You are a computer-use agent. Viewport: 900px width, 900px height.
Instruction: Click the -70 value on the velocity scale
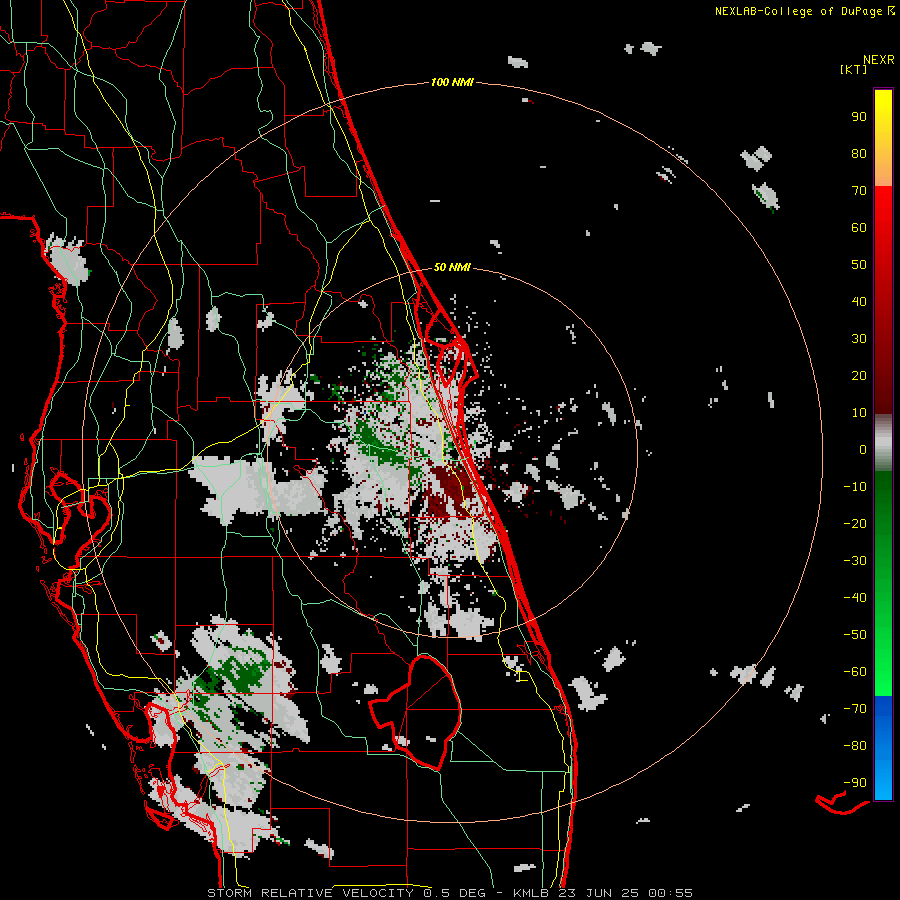pos(855,709)
